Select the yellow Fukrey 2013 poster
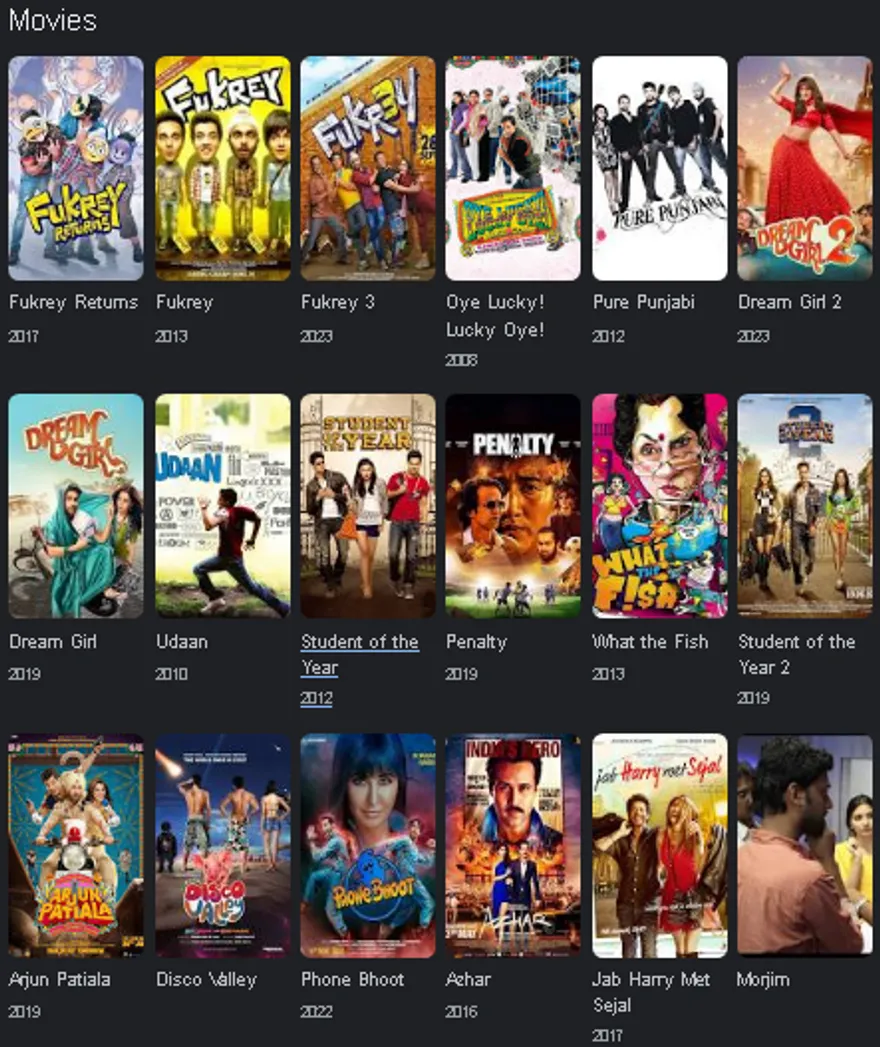Screen dimensions: 880x1047 tap(222, 168)
